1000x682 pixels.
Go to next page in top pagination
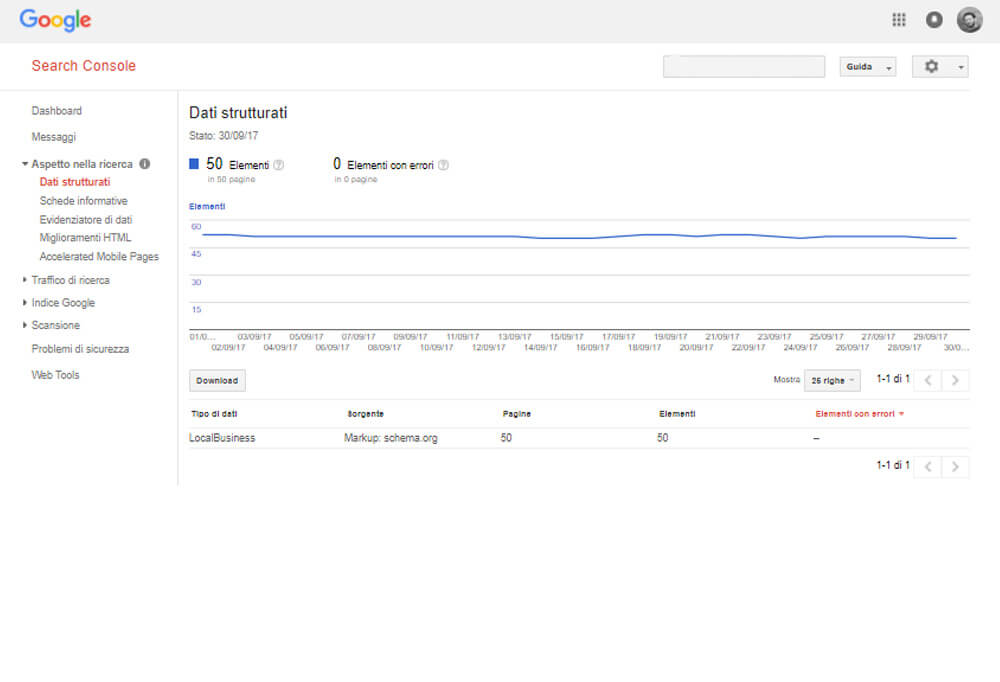pos(955,380)
